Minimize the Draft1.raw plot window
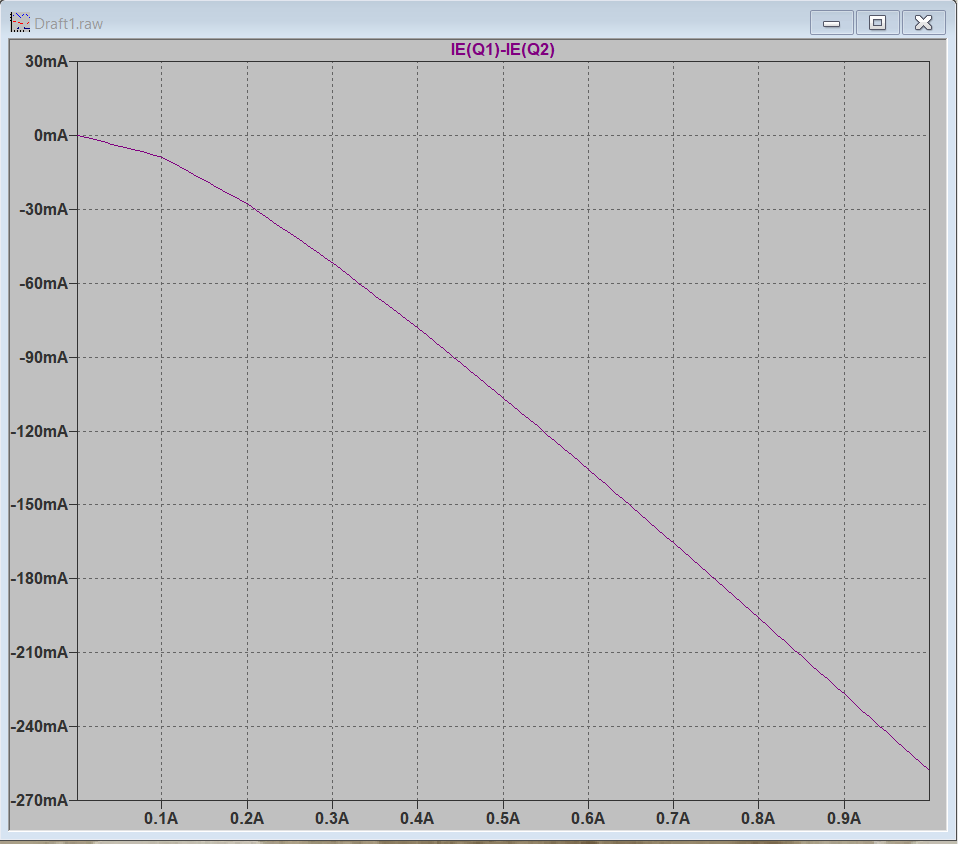Viewport: 958px width, 844px height. pos(831,23)
